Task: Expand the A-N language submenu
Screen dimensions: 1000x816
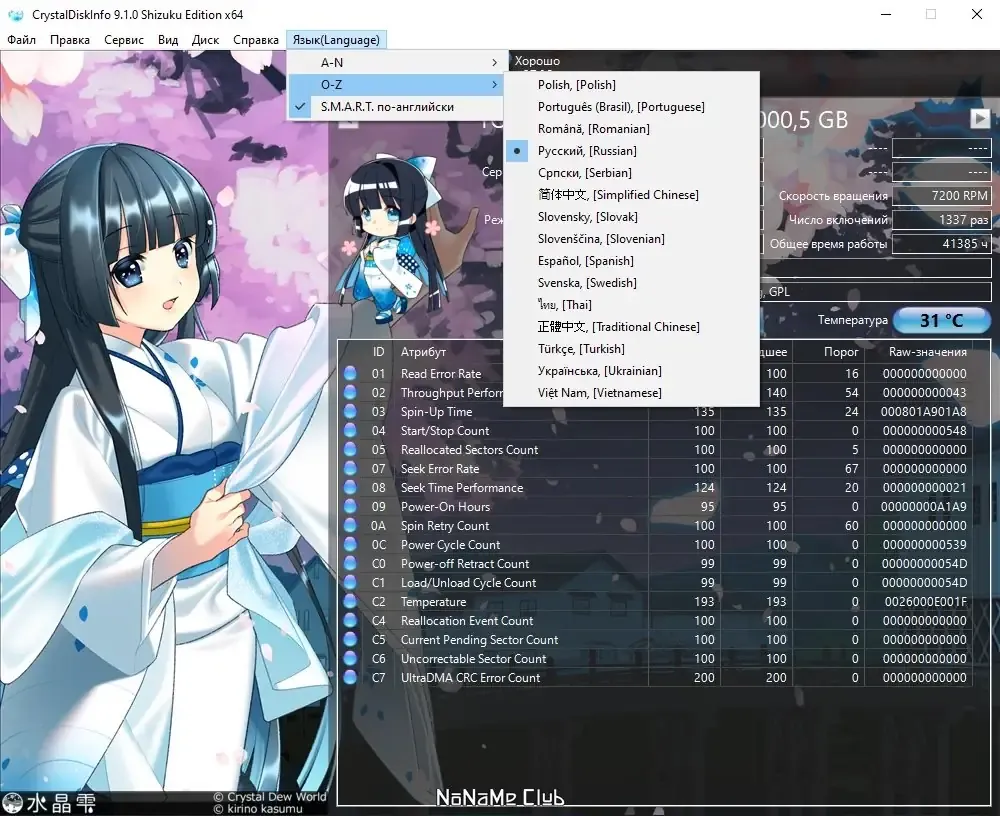Action: 395,63
